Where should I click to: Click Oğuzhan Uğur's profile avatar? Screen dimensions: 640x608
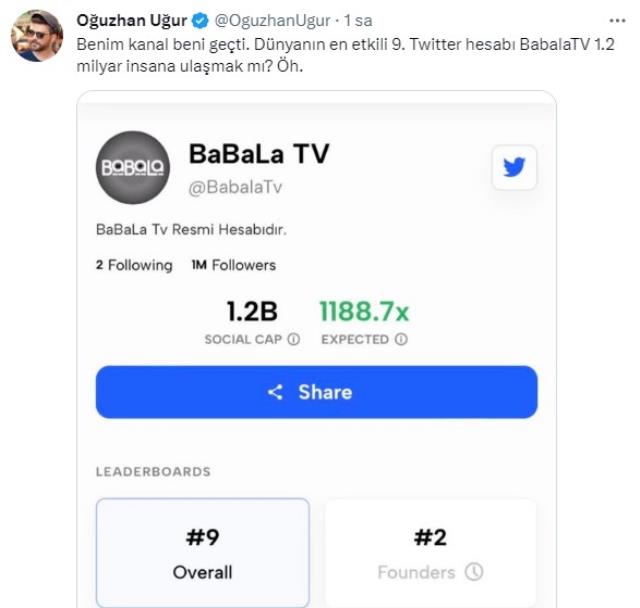click(x=37, y=36)
